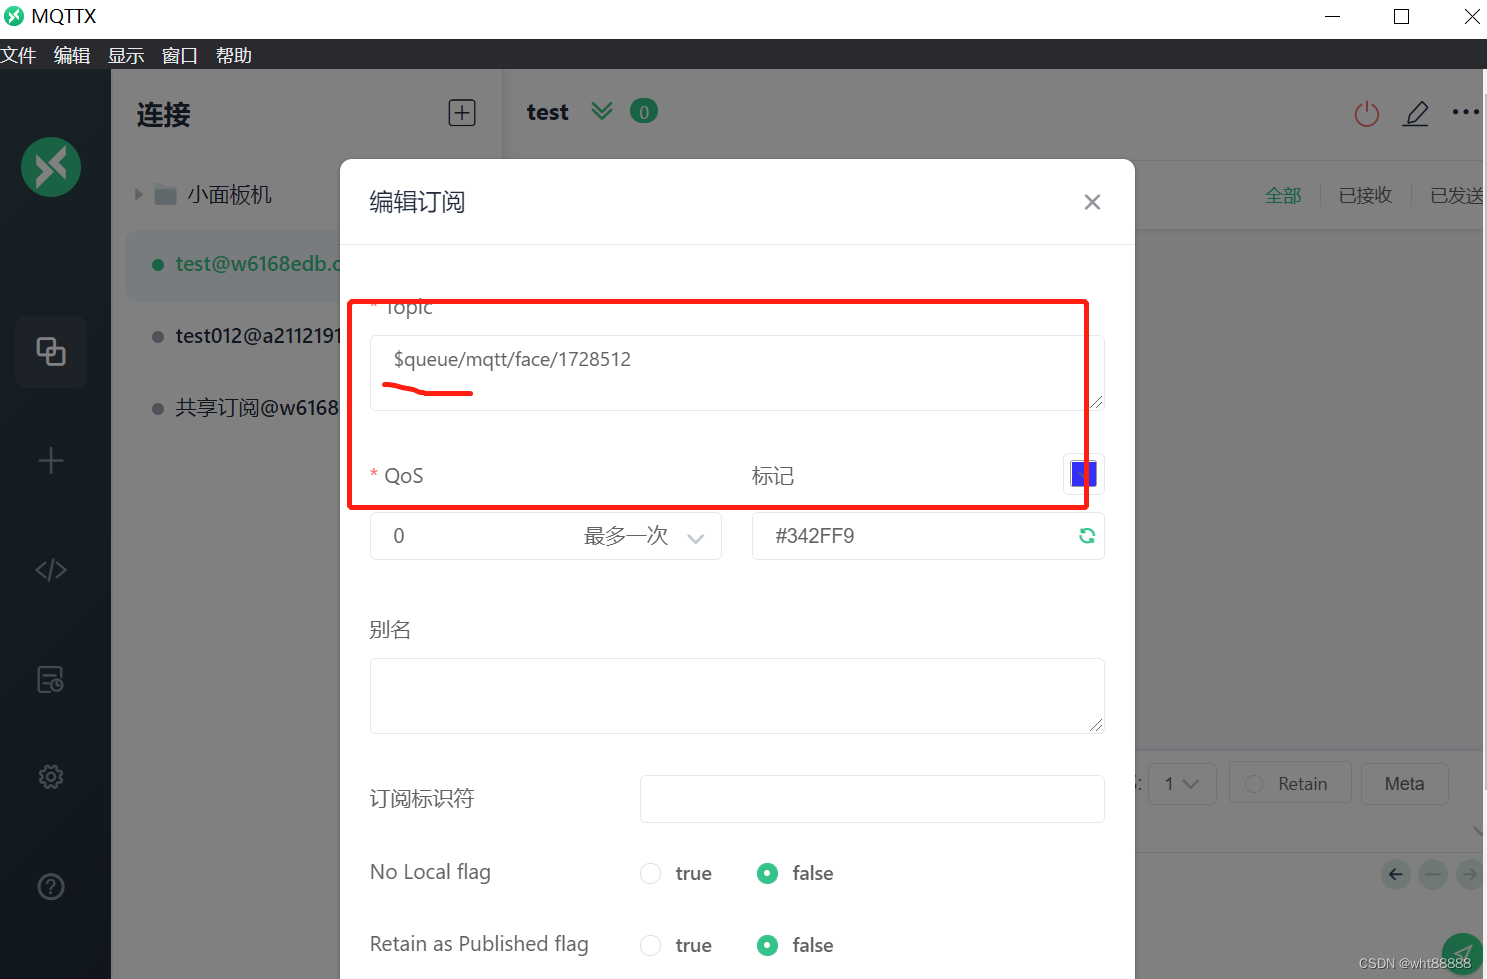Click the green send message button
1487x979 pixels.
(x=1463, y=955)
